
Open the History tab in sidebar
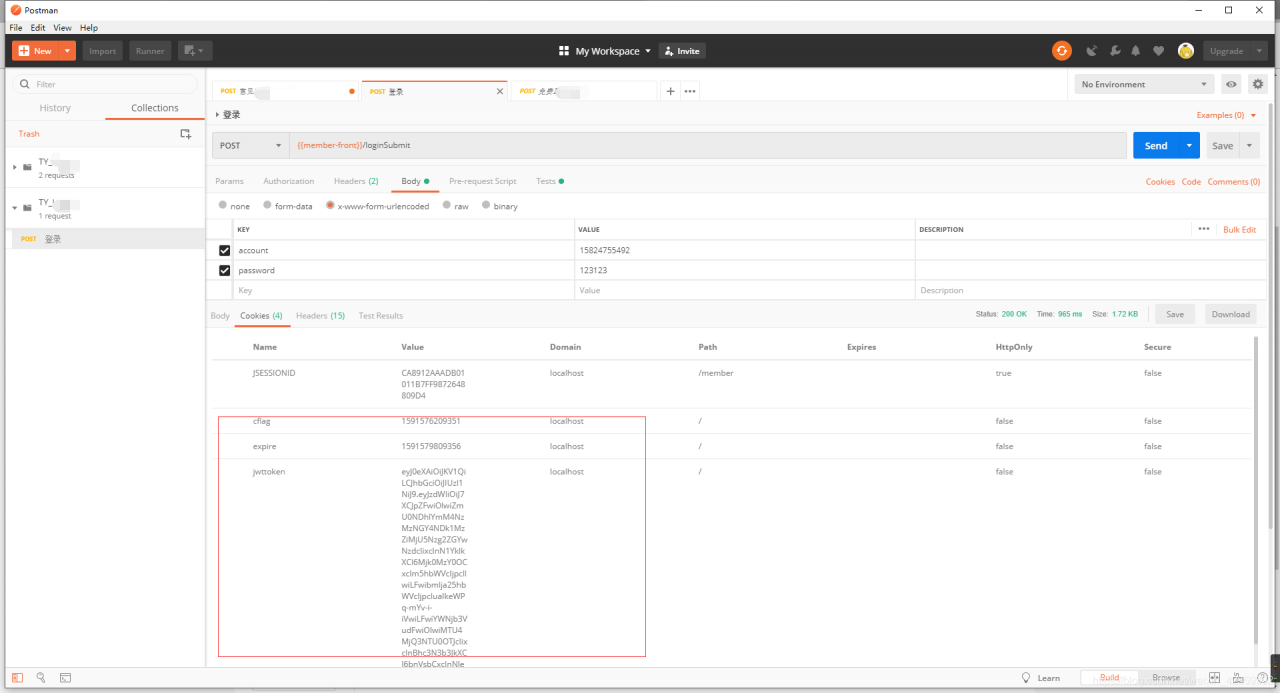[x=55, y=108]
